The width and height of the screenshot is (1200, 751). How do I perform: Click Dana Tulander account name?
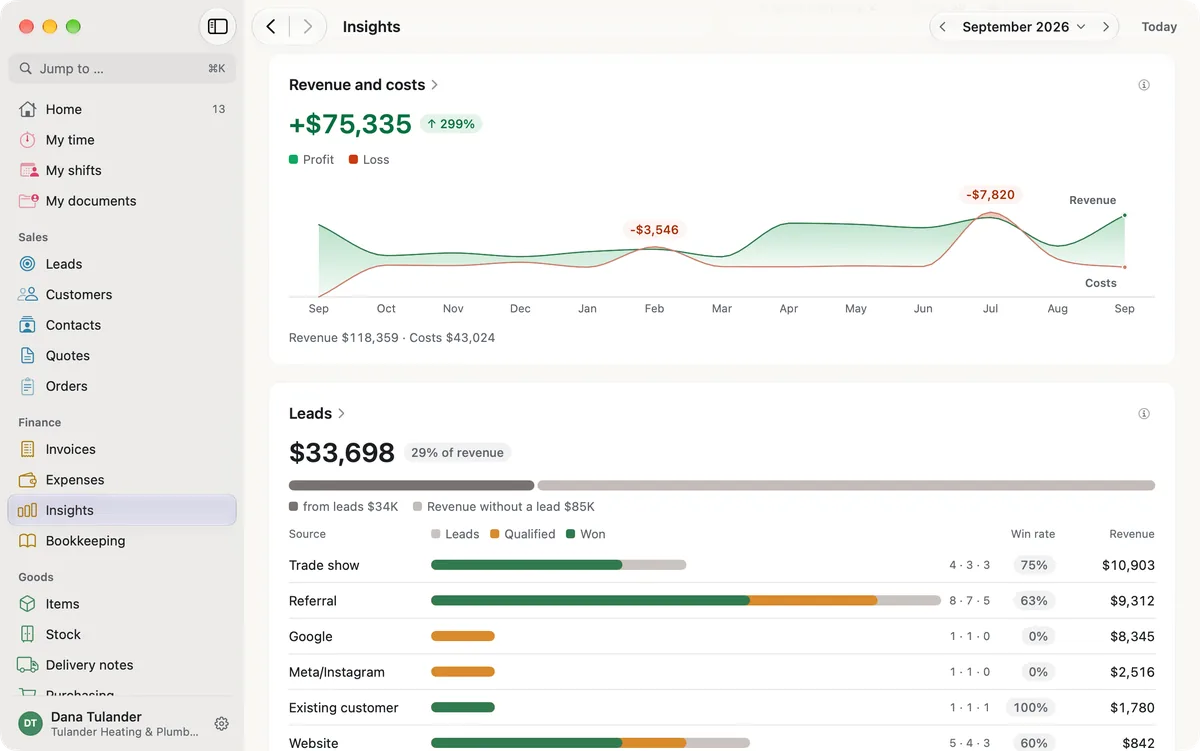pyautogui.click(x=96, y=717)
